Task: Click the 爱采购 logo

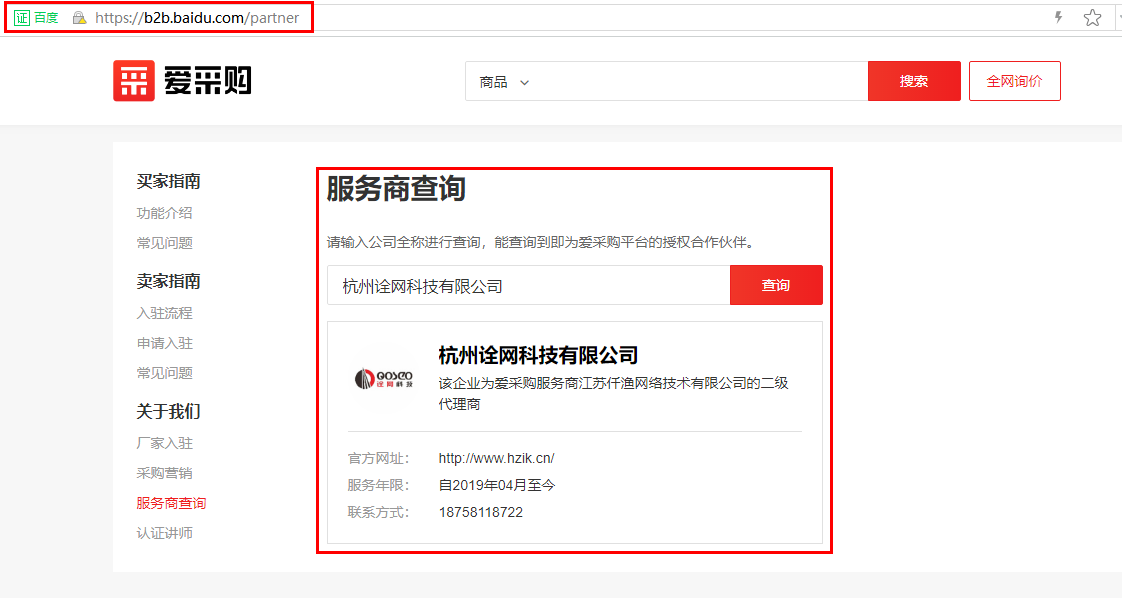Action: 182,81
